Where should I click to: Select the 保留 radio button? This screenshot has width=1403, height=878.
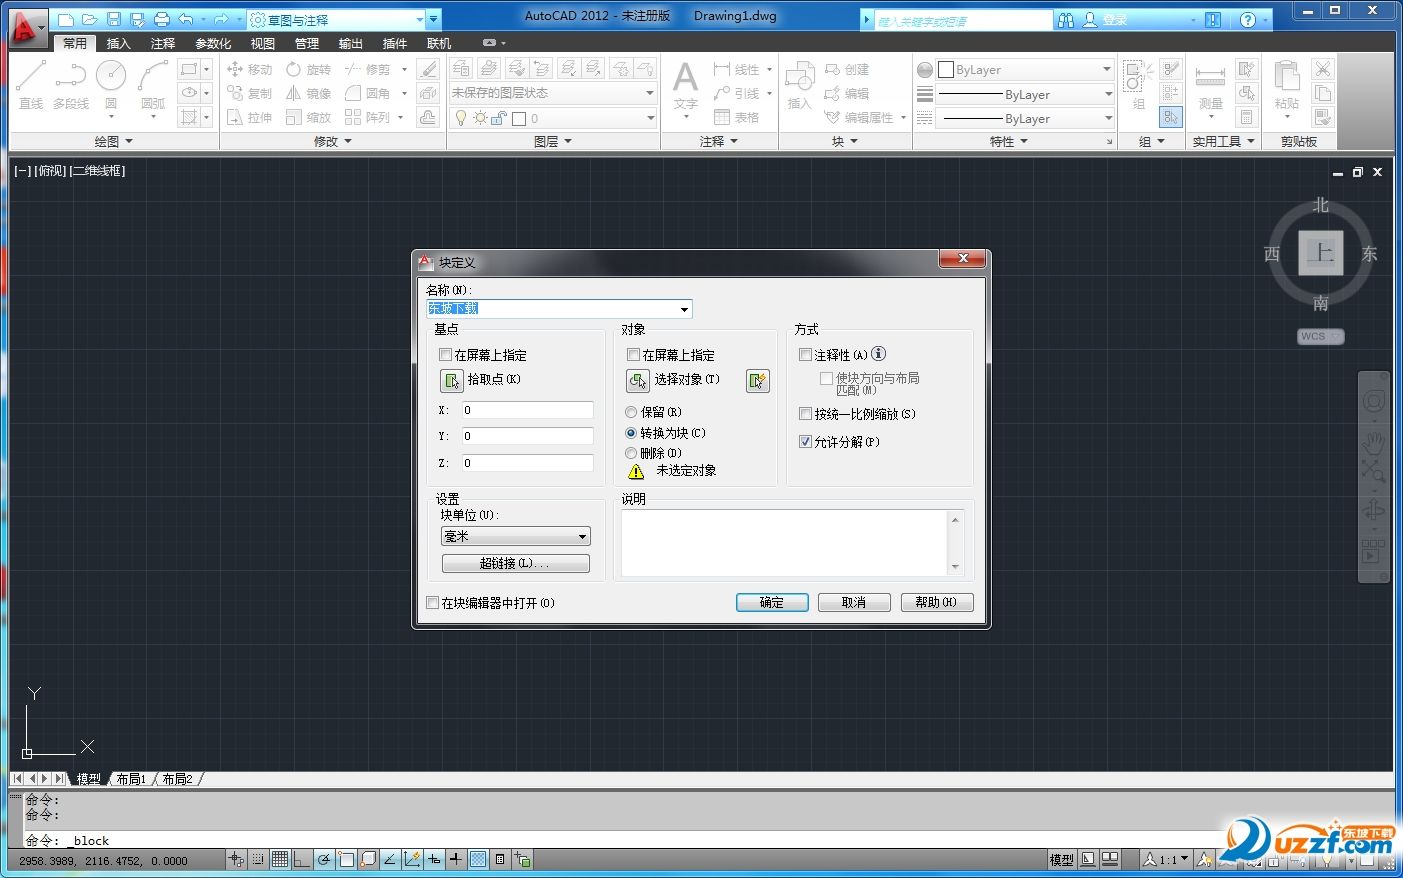click(631, 412)
